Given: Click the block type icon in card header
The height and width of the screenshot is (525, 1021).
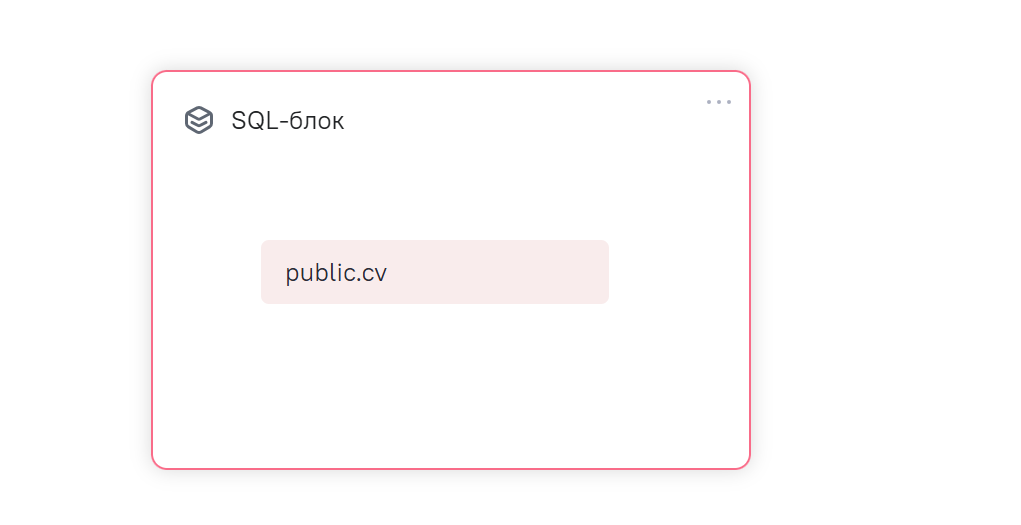Looking at the screenshot, I should (x=199, y=121).
